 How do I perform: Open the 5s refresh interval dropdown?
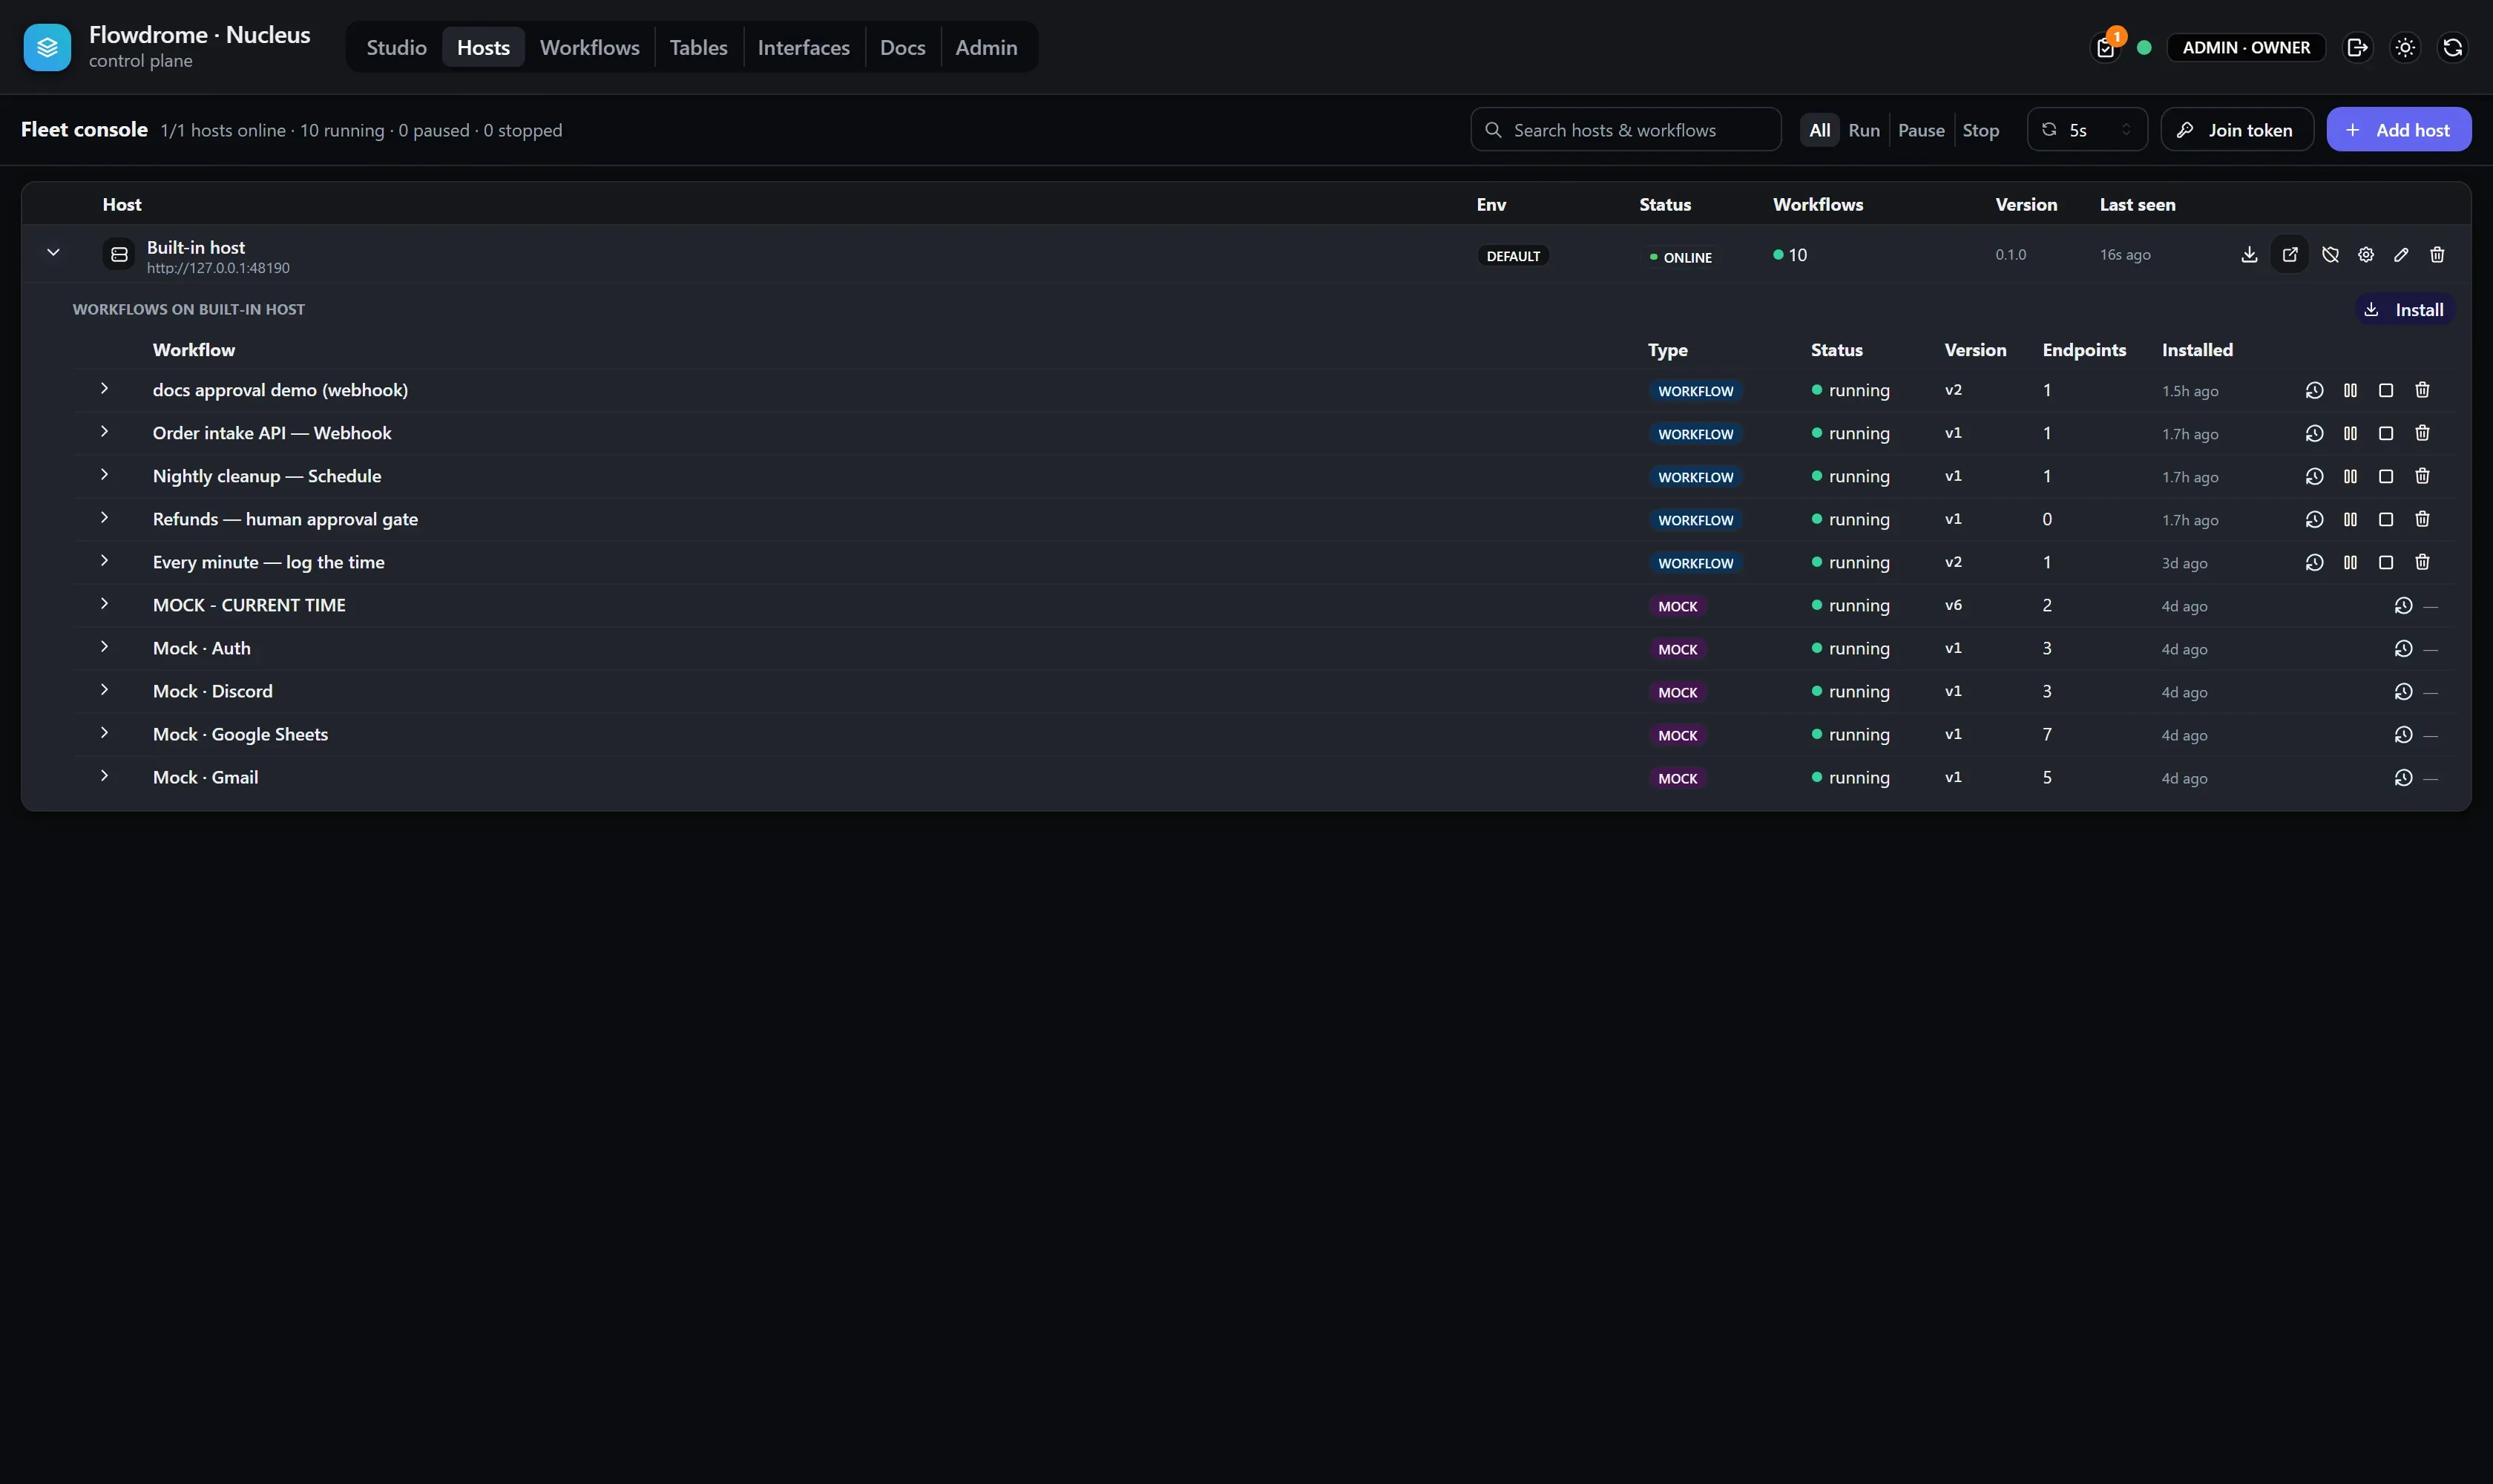pos(2087,130)
